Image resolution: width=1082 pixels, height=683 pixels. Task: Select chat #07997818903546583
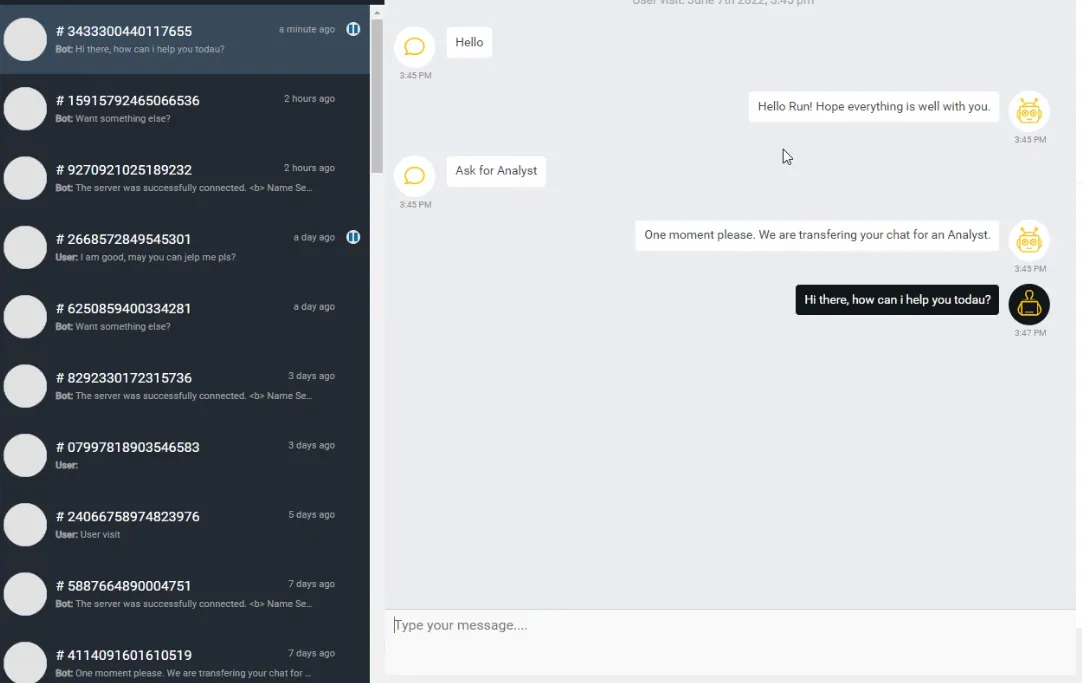coord(185,455)
